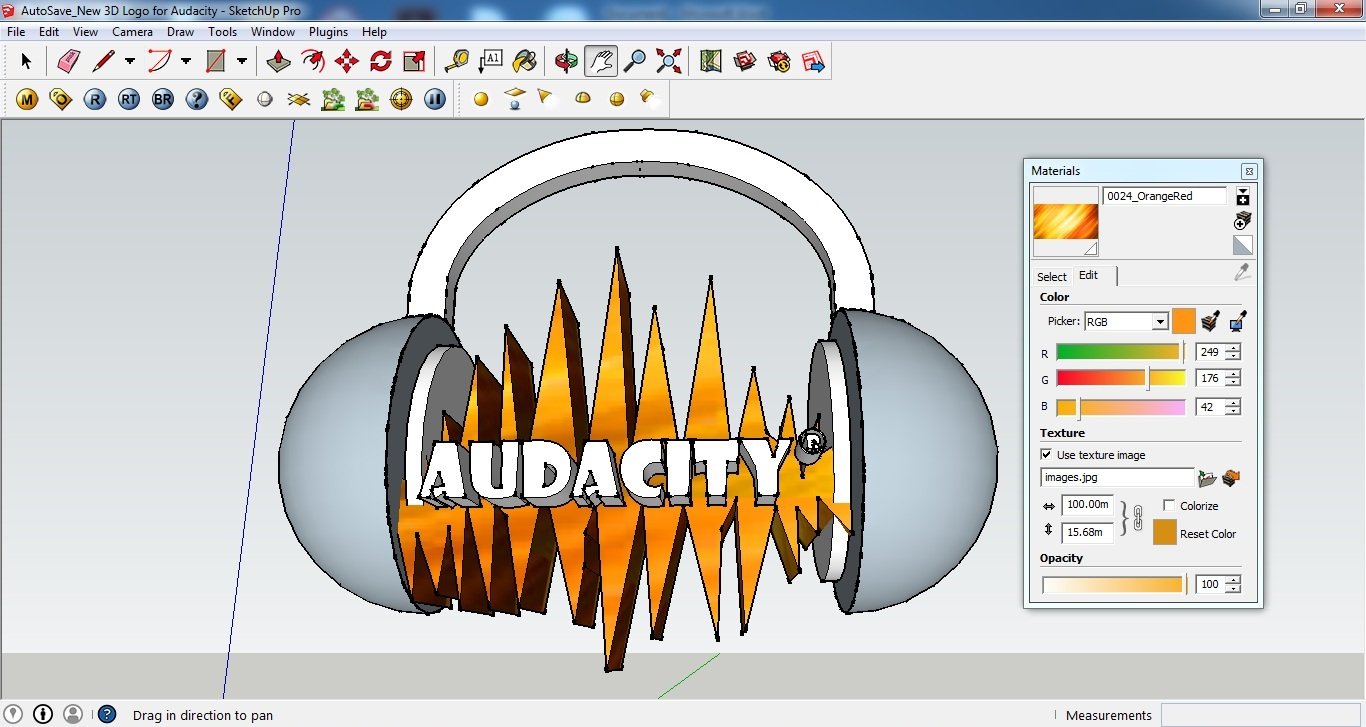Open the Line tool dropdown arrow
This screenshot has height=727, width=1366.
(x=130, y=61)
